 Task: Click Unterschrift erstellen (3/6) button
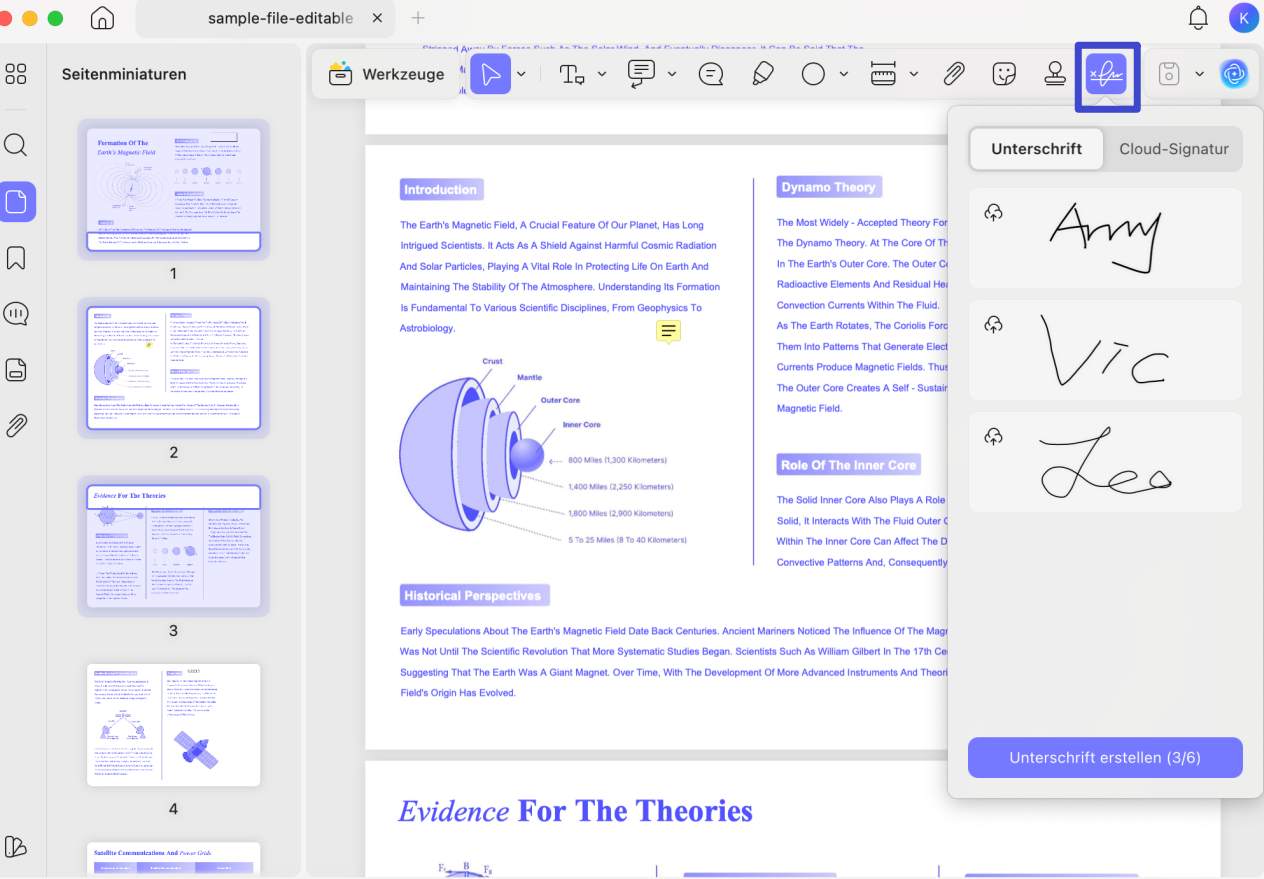click(1105, 758)
